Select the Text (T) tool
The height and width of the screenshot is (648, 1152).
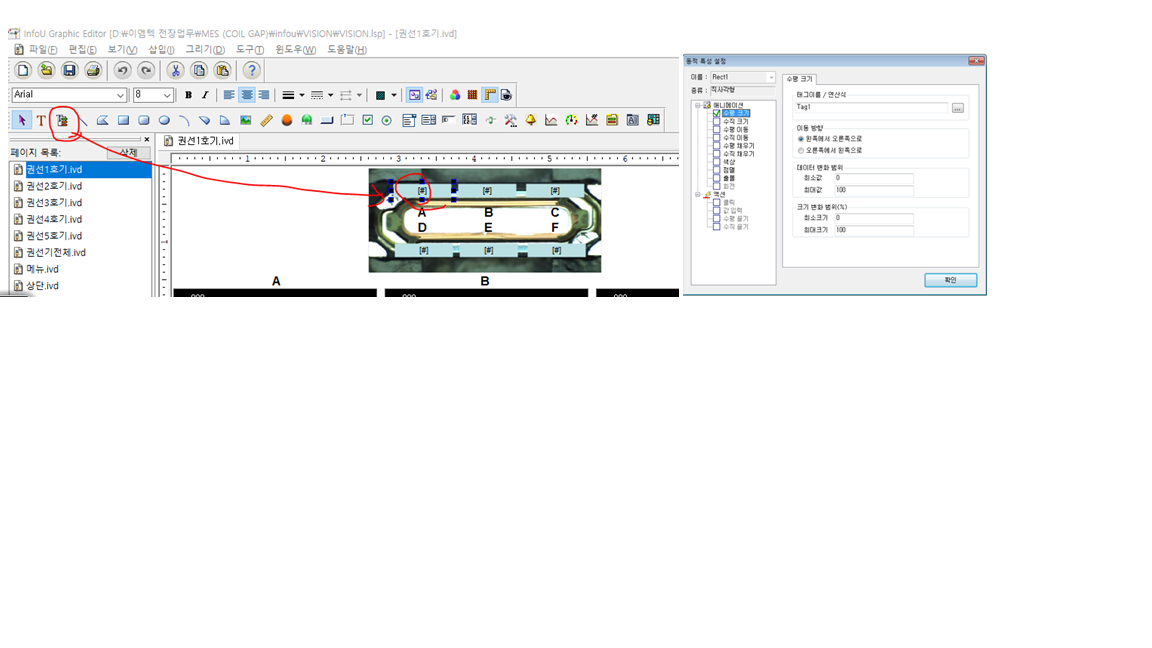[x=41, y=121]
